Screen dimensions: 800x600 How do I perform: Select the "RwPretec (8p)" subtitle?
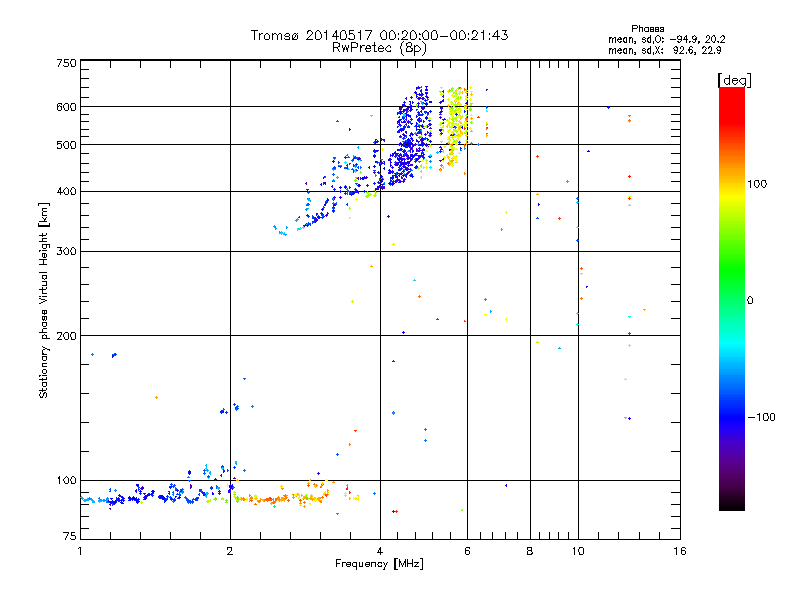tap(379, 48)
